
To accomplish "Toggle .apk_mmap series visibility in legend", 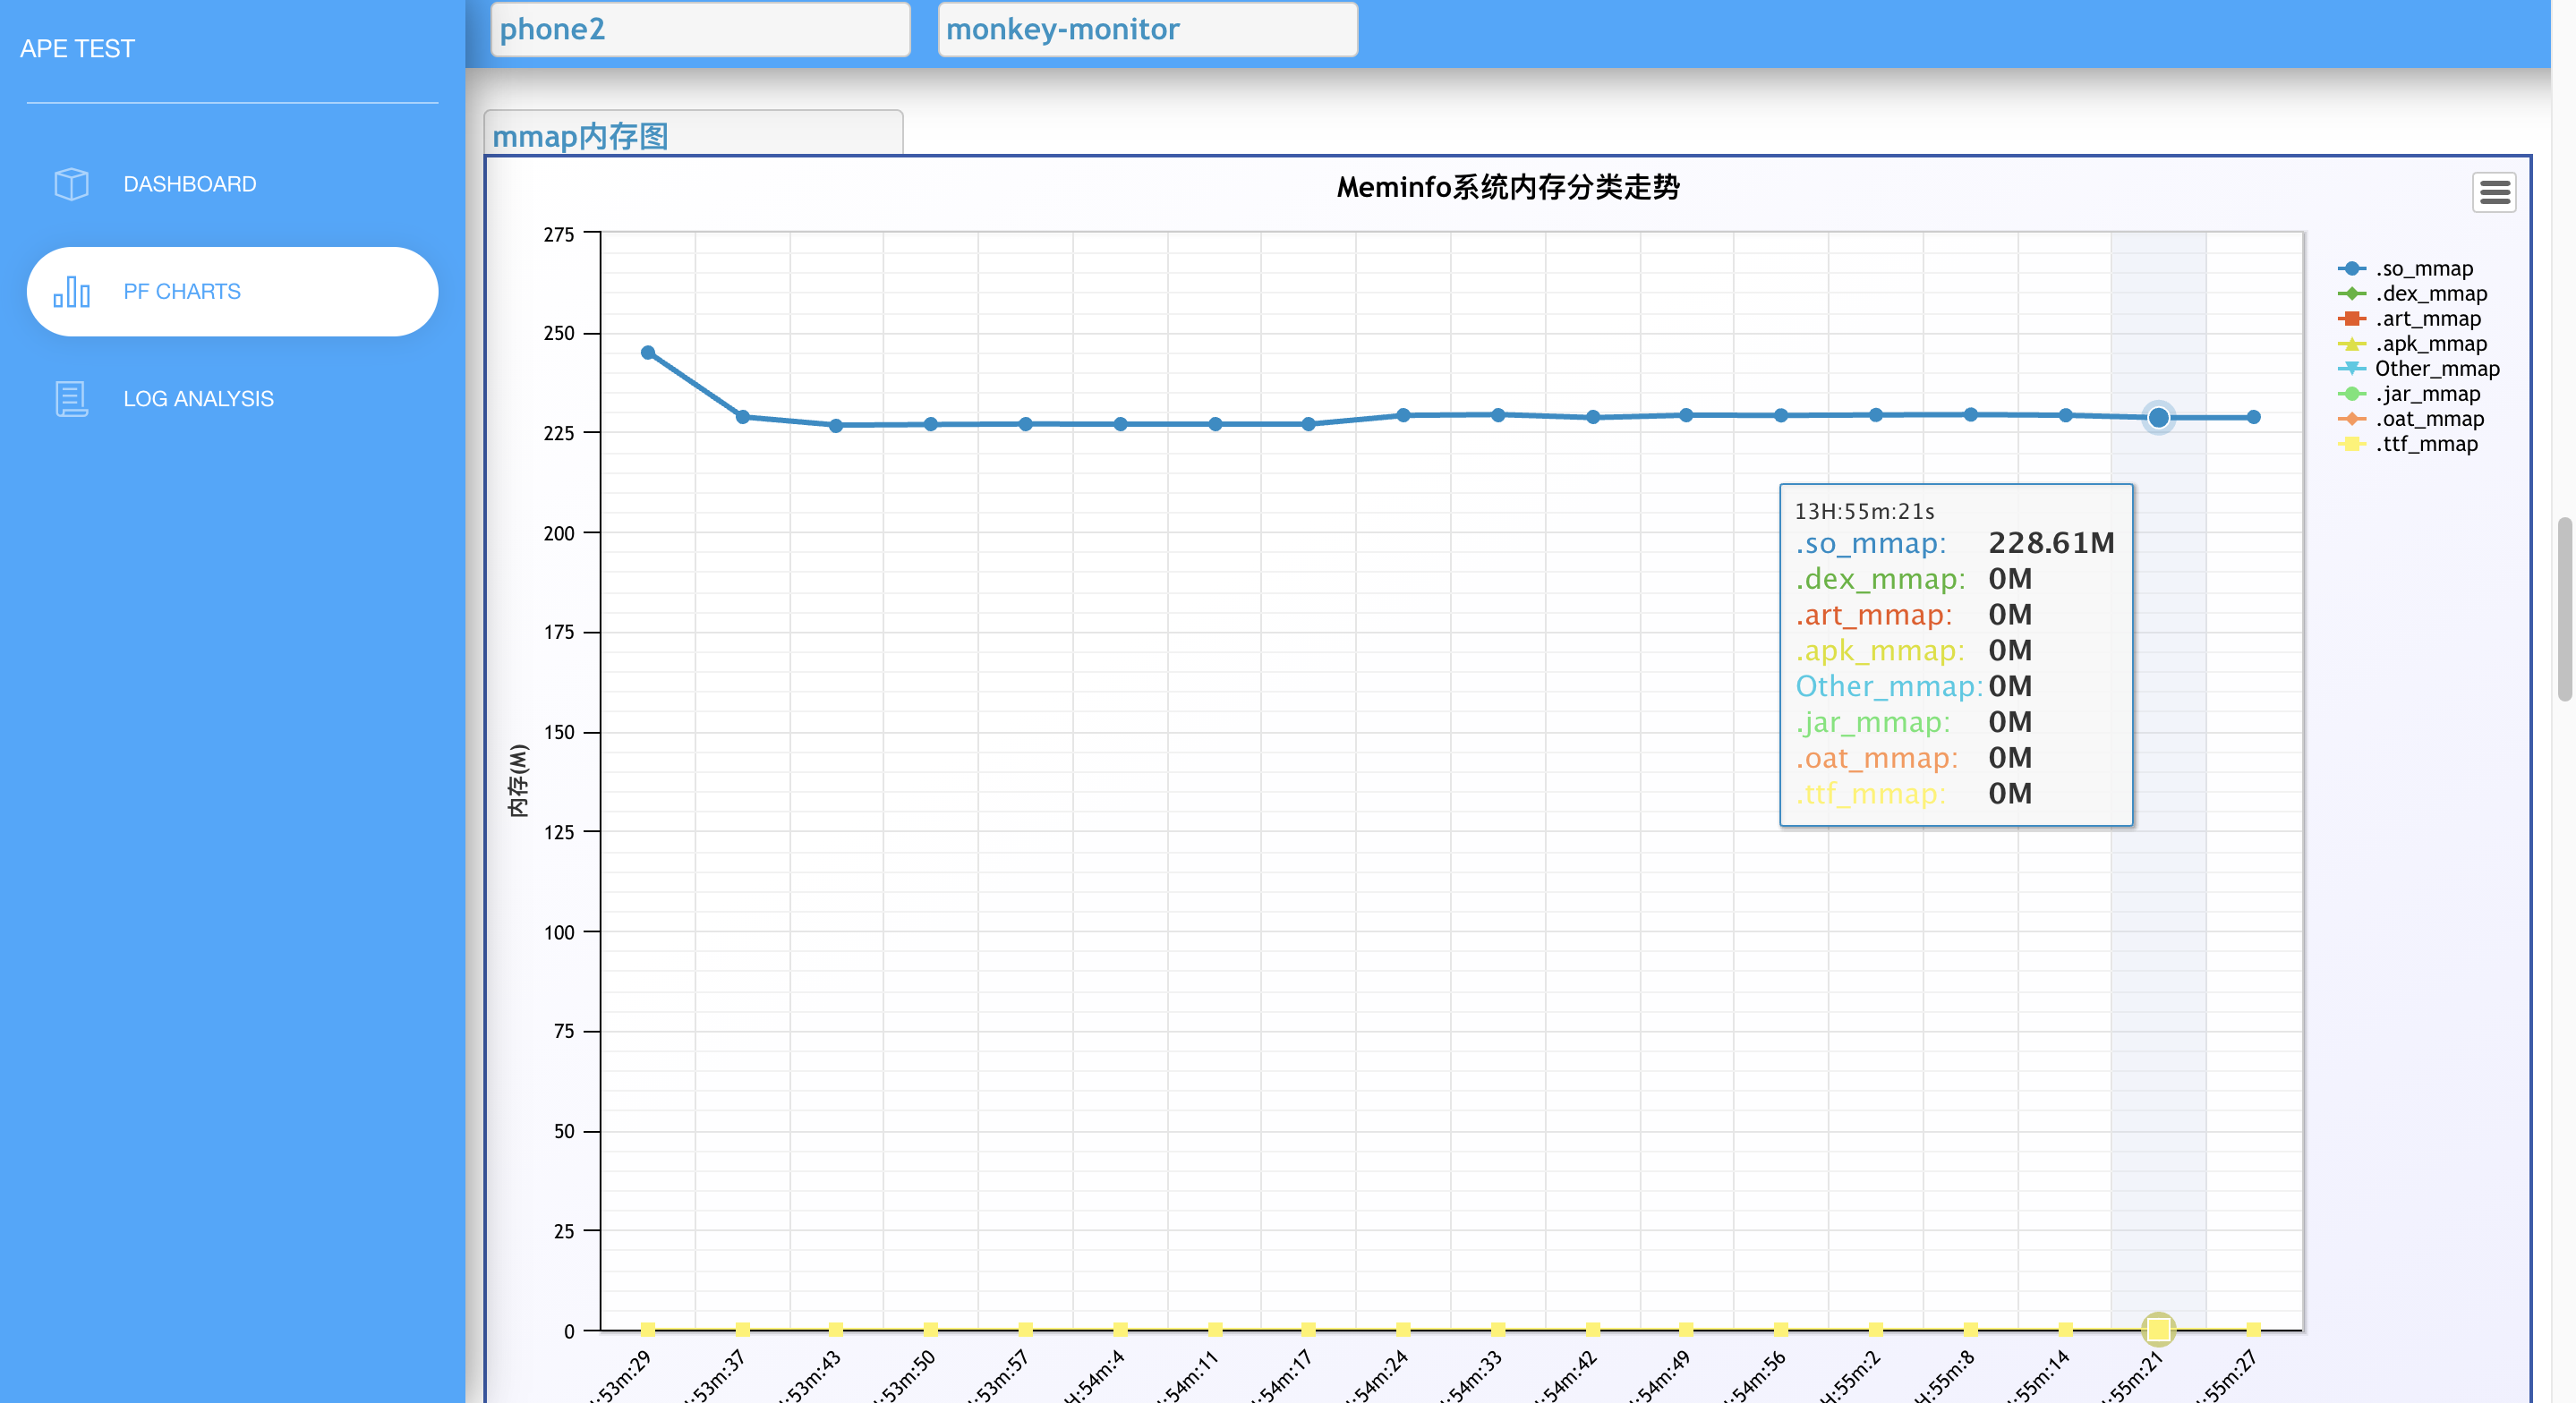I will 2430,344.
